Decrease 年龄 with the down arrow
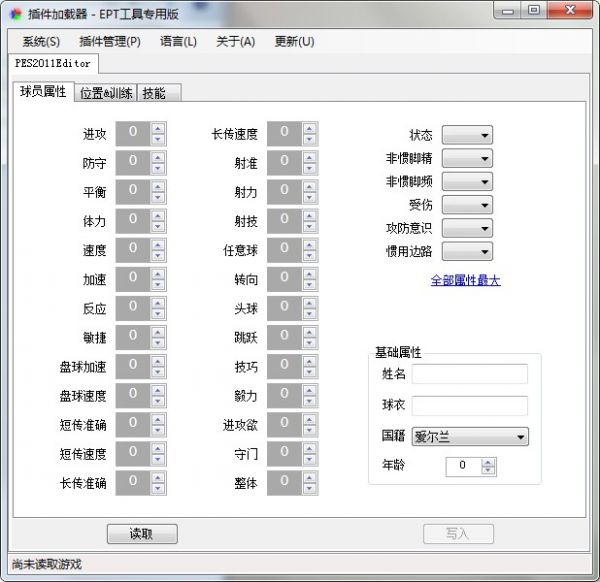 pos(488,471)
